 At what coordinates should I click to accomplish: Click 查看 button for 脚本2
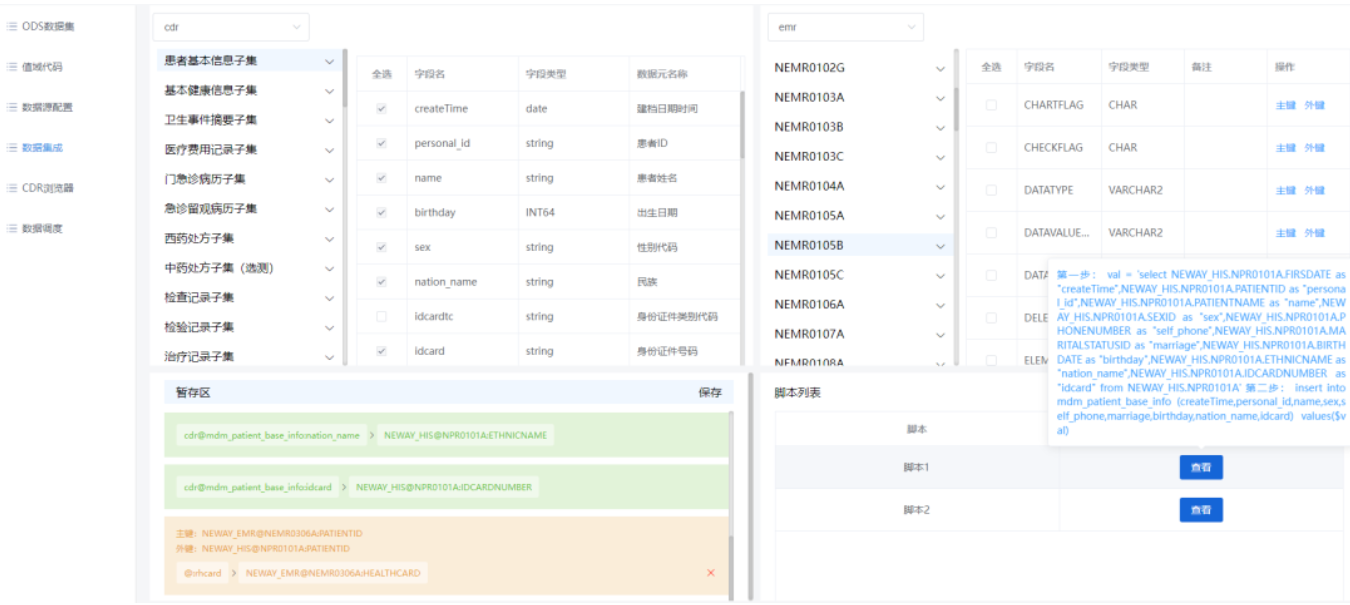[x=1200, y=510]
